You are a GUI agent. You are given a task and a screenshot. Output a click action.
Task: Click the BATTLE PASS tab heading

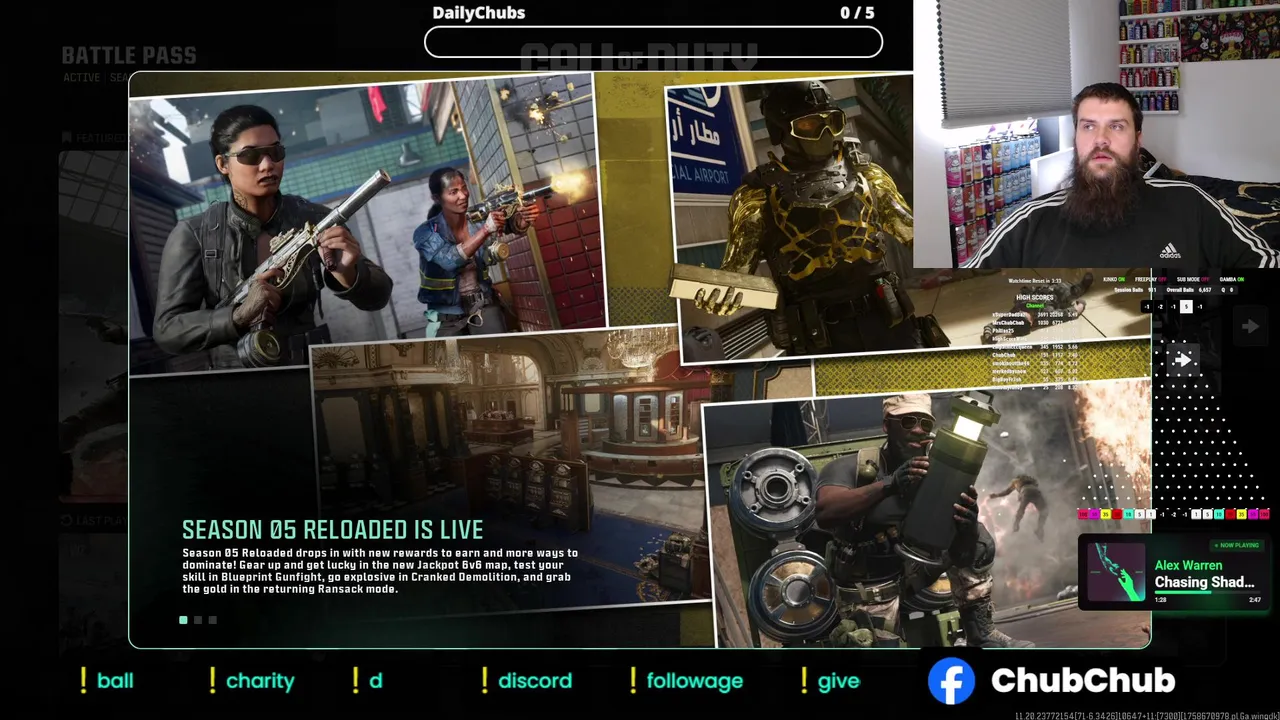click(129, 56)
